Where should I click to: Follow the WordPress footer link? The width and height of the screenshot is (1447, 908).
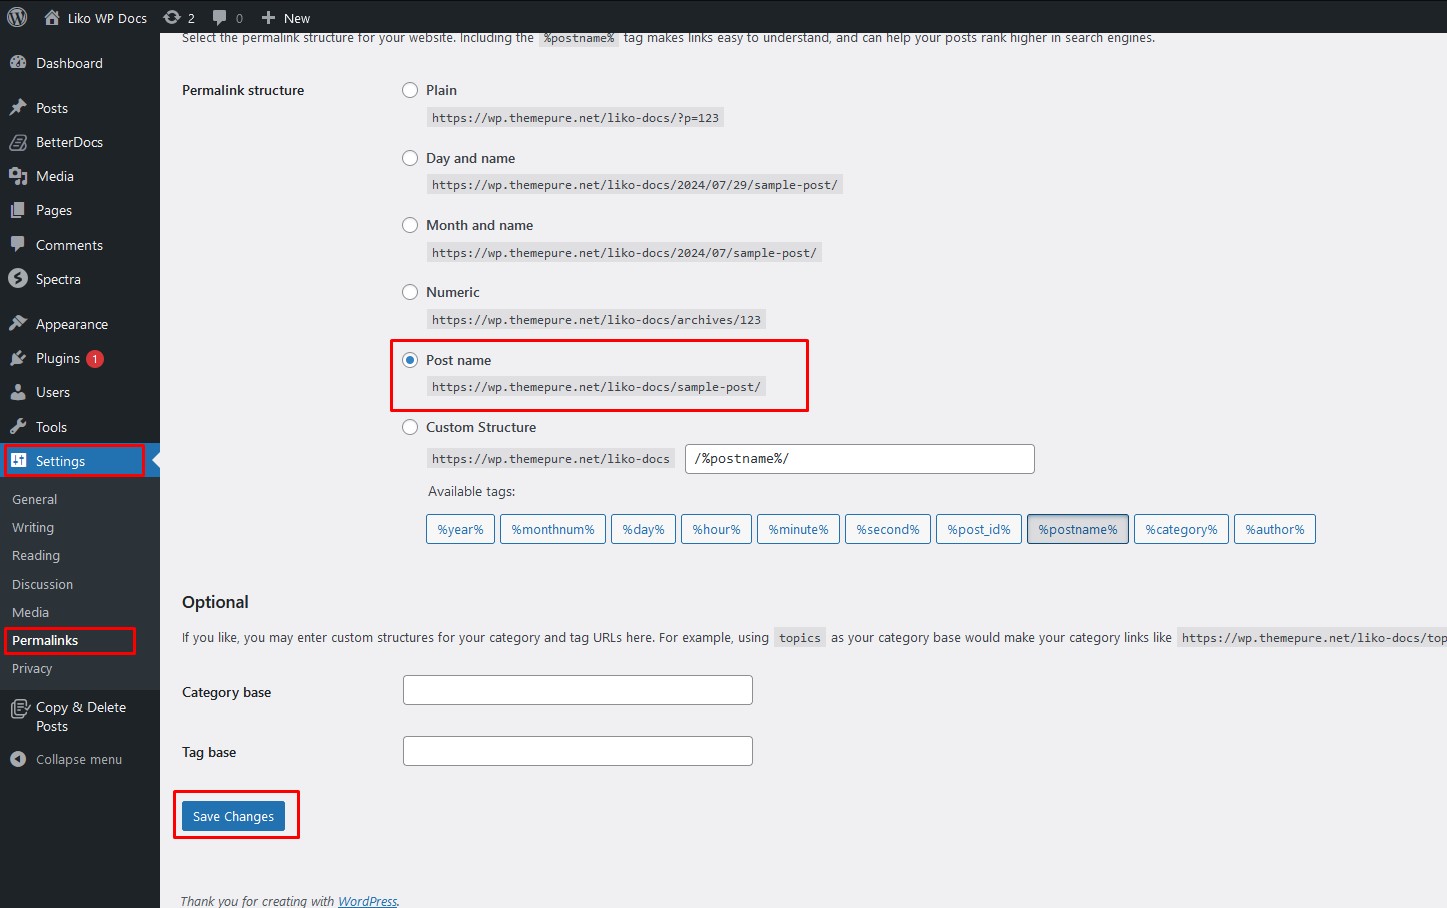(367, 901)
